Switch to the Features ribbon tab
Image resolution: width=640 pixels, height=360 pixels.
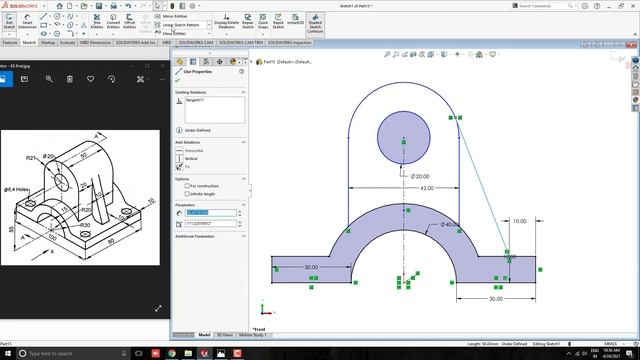coord(10,42)
